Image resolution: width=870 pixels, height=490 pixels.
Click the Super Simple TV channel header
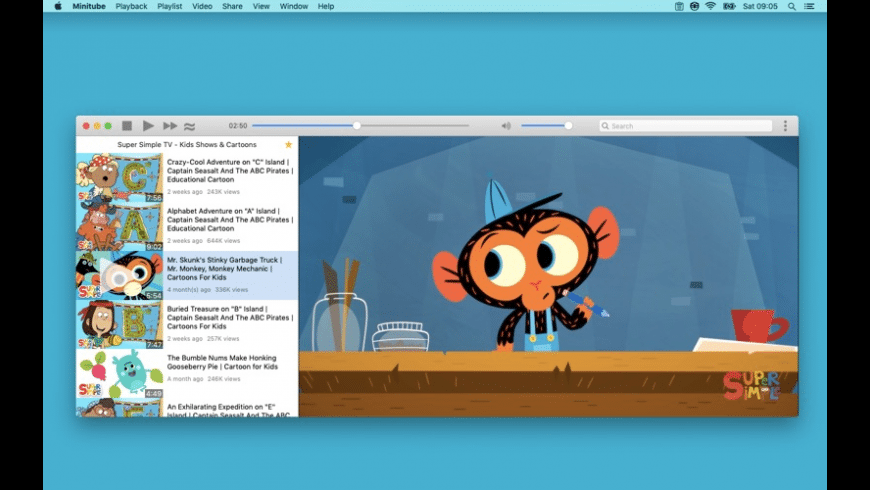(187, 144)
